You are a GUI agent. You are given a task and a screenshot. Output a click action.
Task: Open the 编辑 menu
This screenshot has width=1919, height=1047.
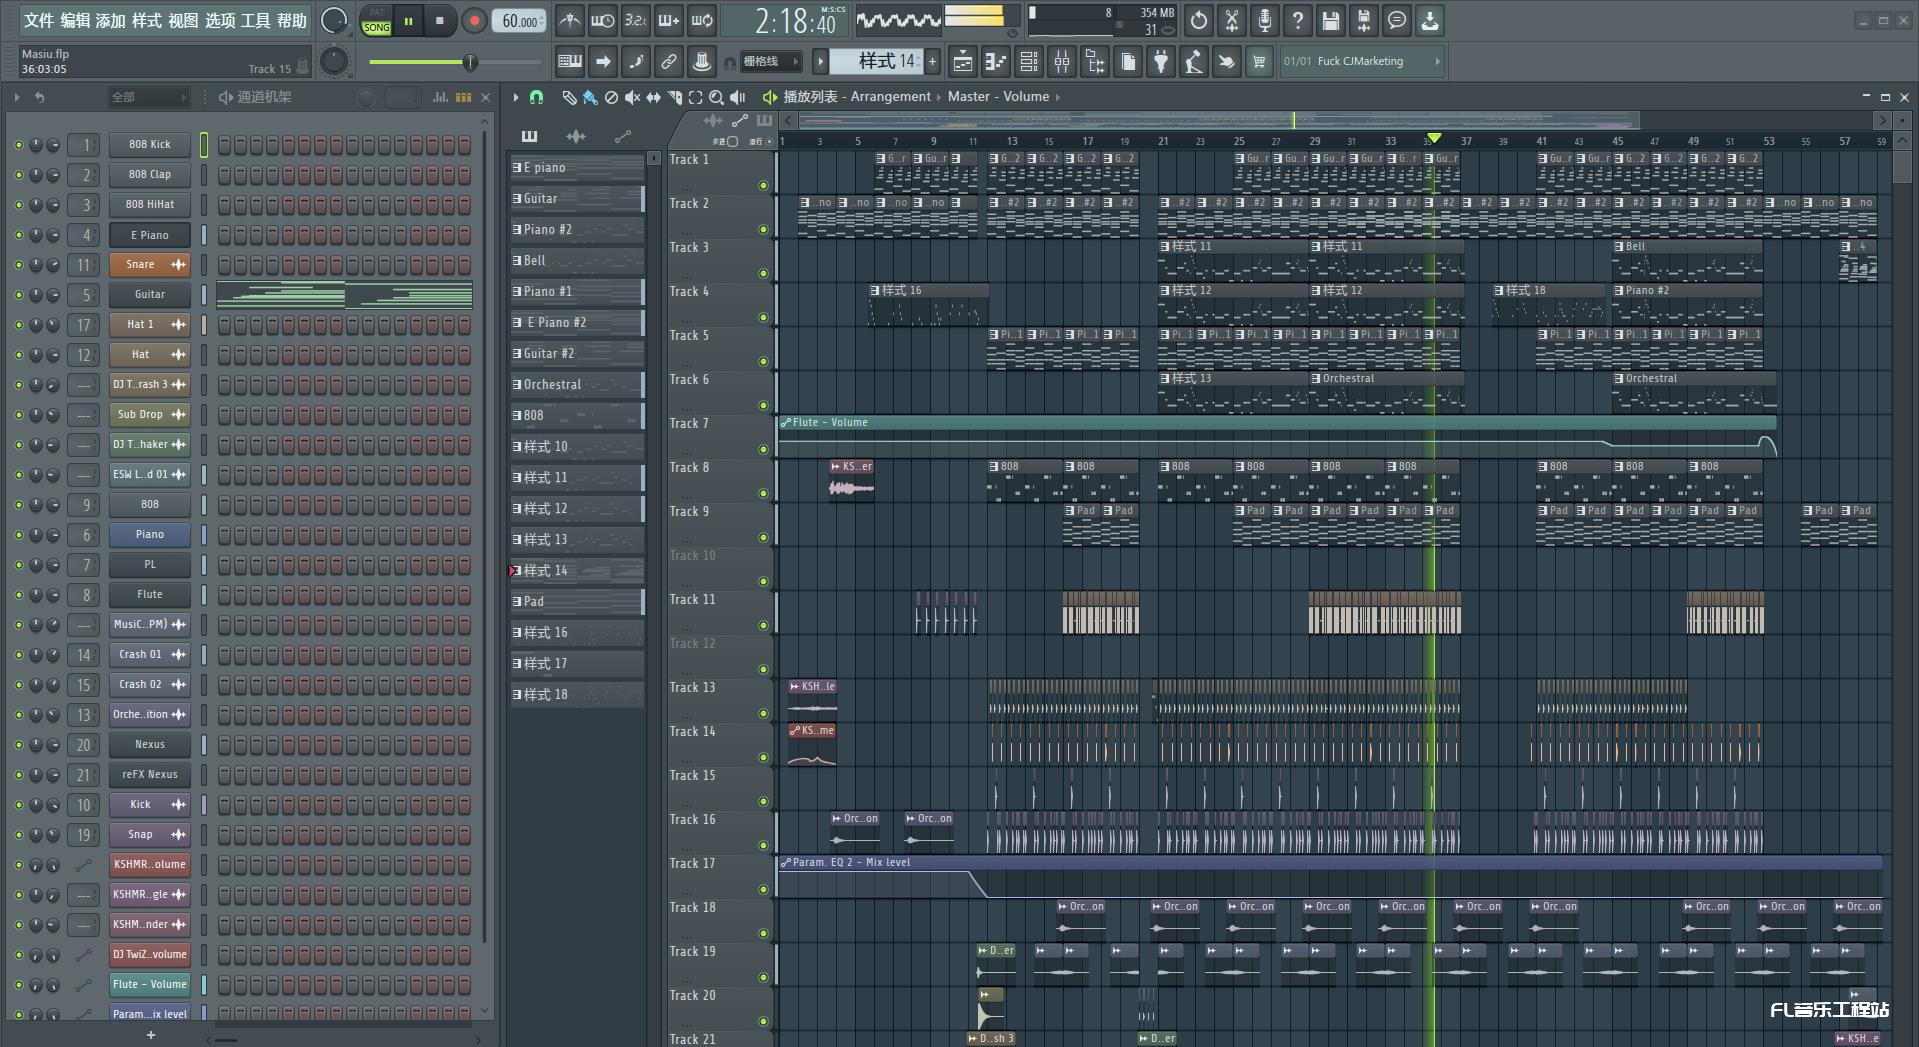pos(75,20)
